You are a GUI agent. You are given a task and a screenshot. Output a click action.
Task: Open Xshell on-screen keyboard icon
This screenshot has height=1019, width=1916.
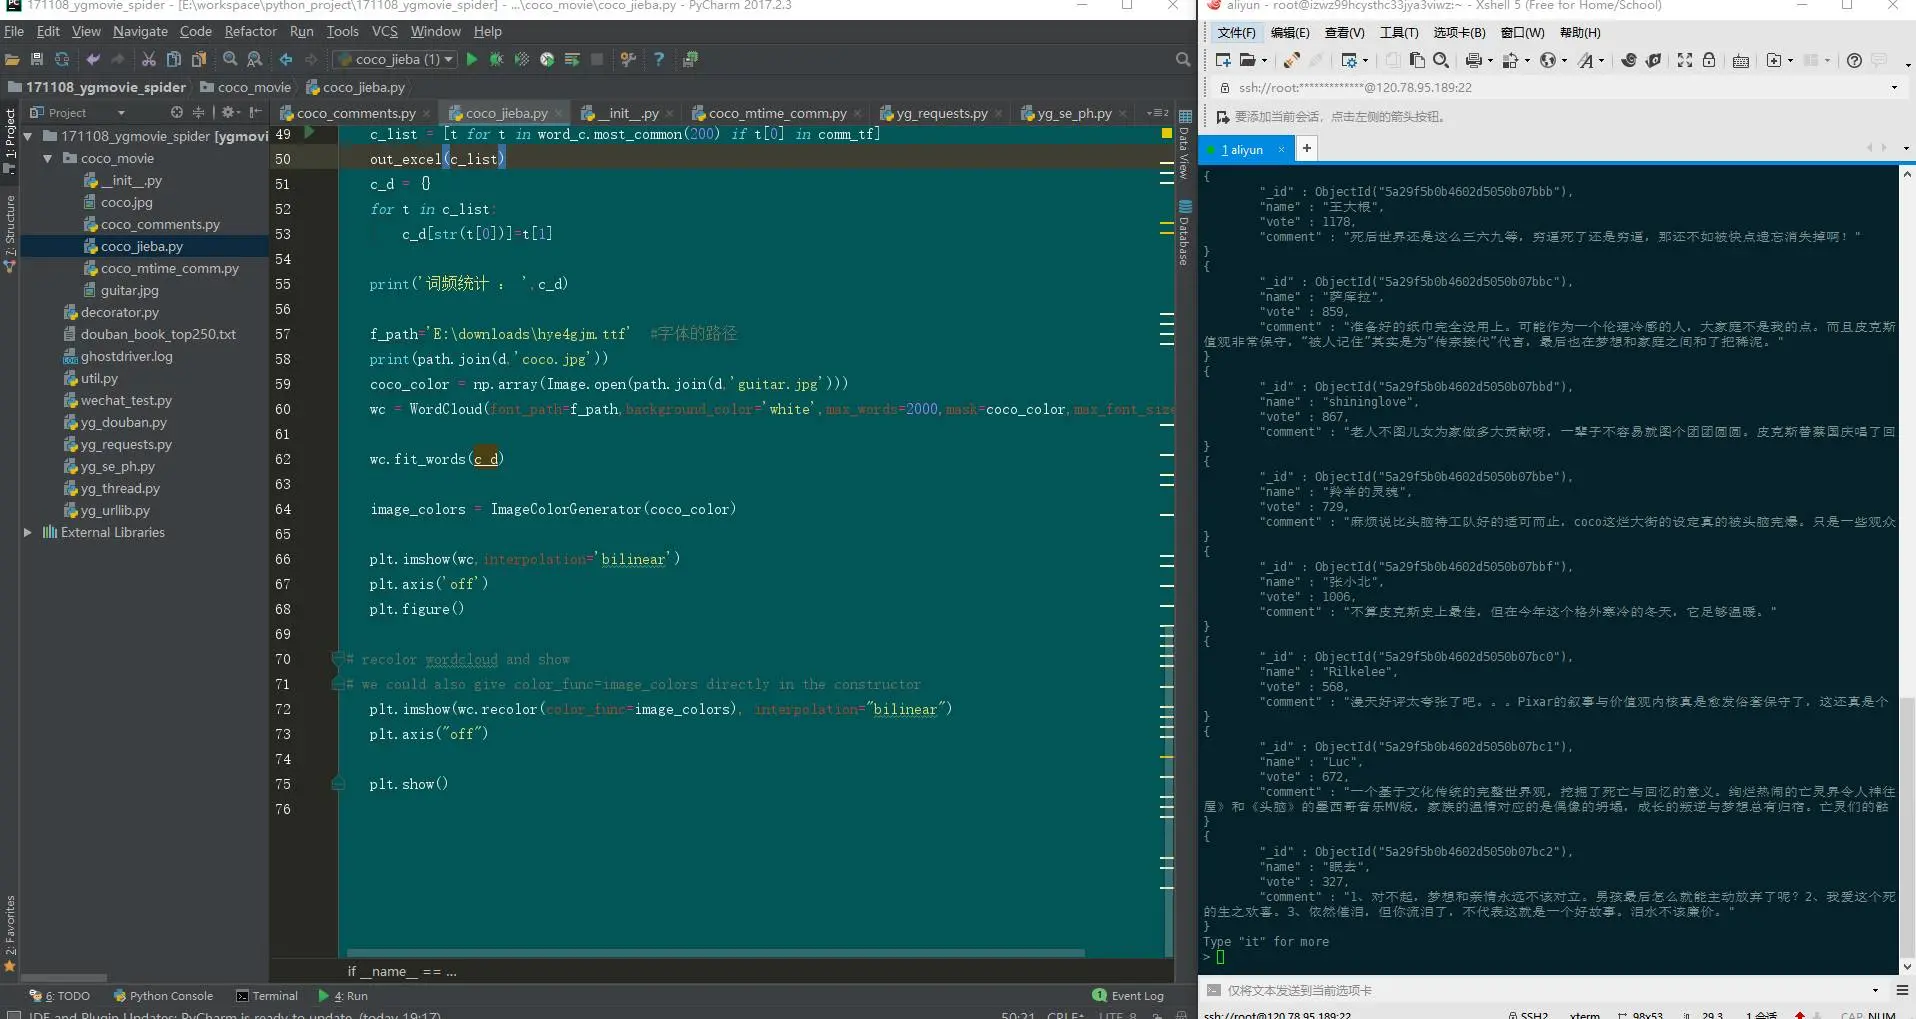1741,61
